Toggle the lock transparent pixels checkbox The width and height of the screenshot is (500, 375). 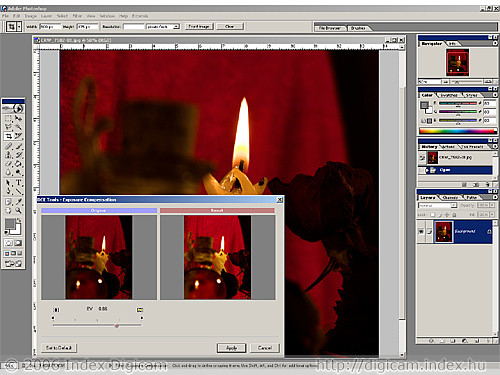(432, 215)
